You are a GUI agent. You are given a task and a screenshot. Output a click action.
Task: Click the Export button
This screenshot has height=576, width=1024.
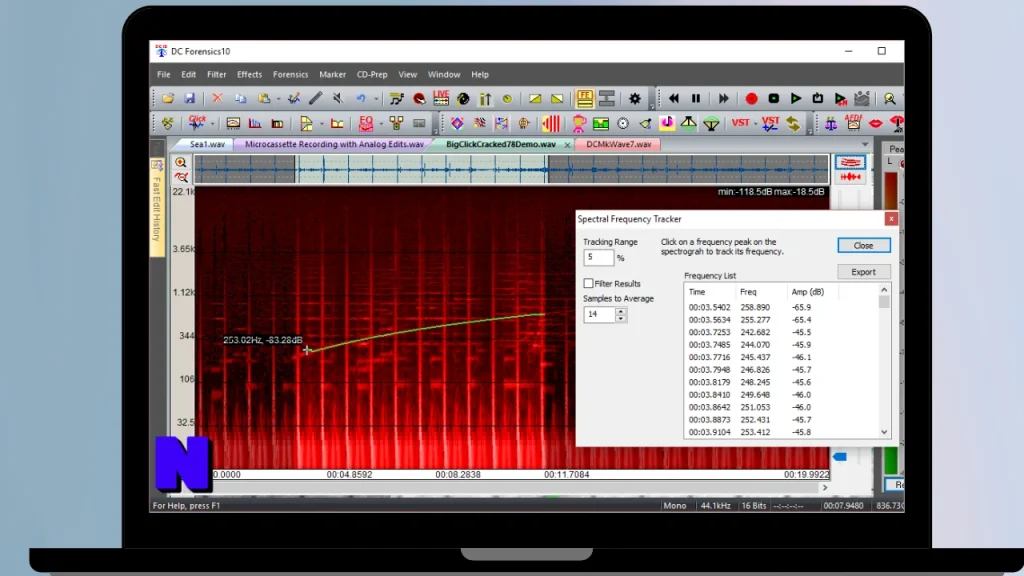tap(863, 272)
